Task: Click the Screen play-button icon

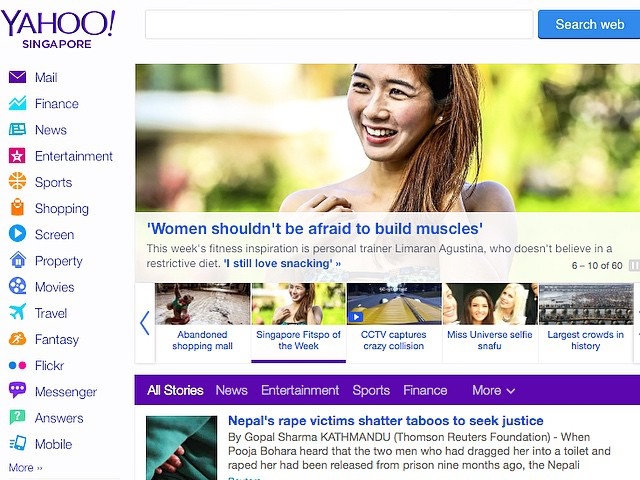Action: click(17, 233)
